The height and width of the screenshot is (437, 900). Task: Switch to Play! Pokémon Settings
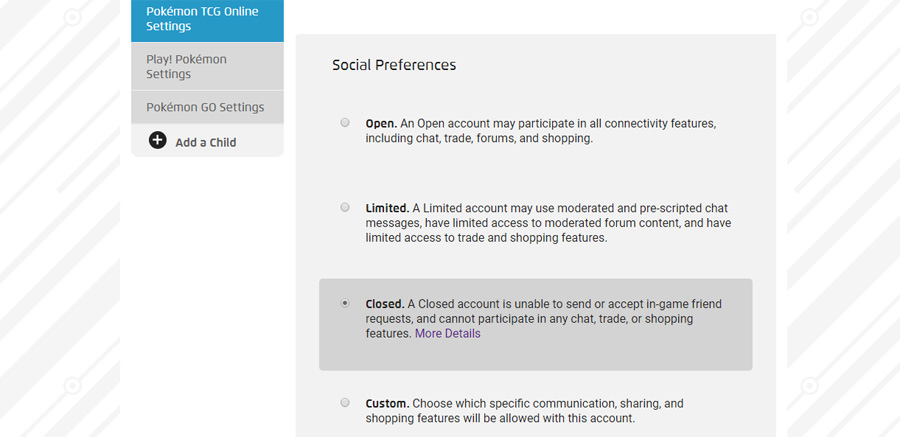(207, 66)
